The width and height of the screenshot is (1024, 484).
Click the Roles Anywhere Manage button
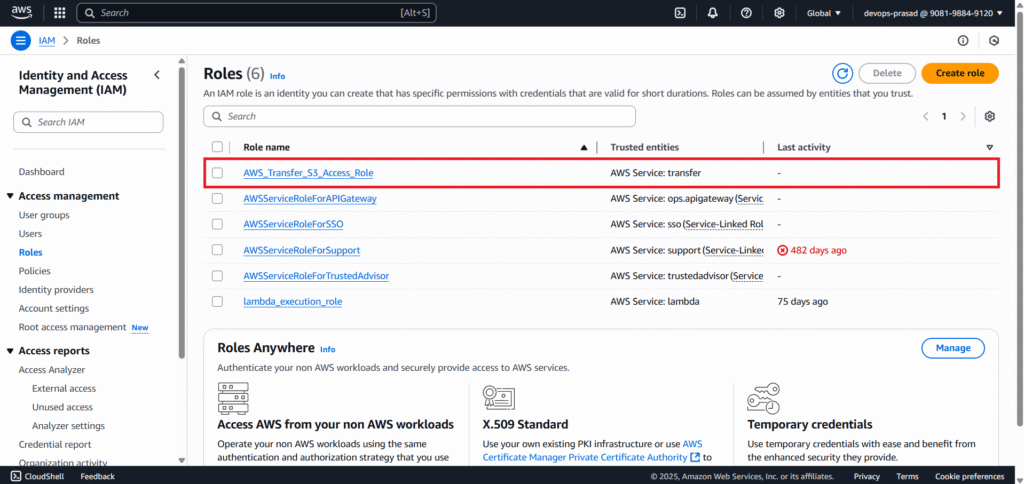pyautogui.click(x=953, y=348)
